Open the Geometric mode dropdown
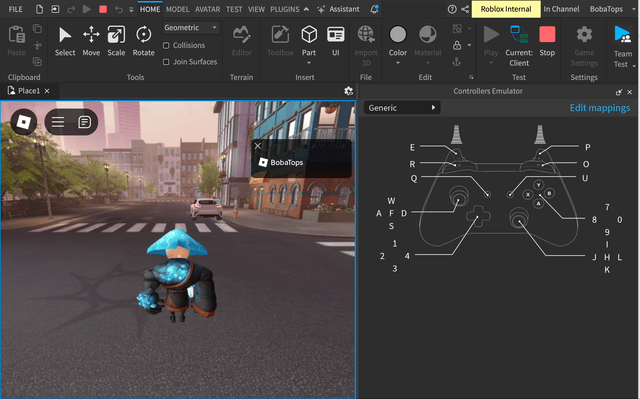640x399 pixels. (191, 28)
